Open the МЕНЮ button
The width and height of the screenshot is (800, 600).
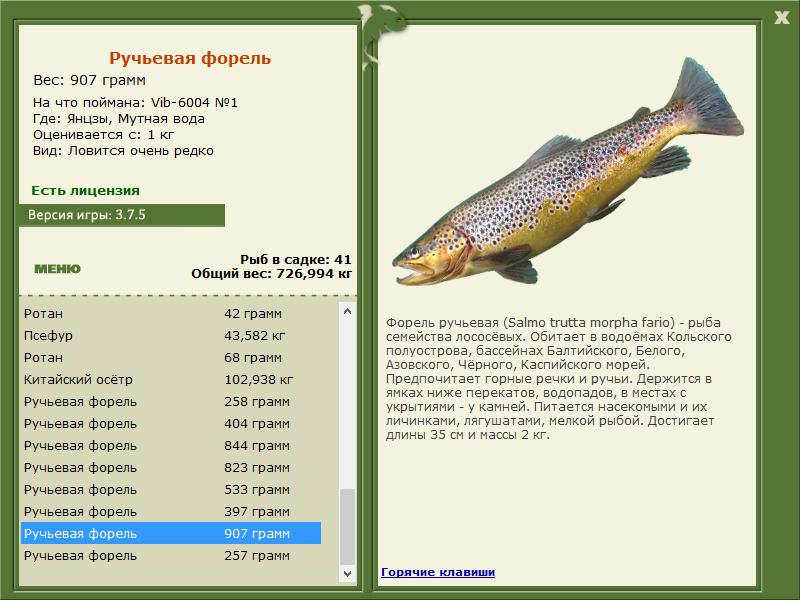57,269
